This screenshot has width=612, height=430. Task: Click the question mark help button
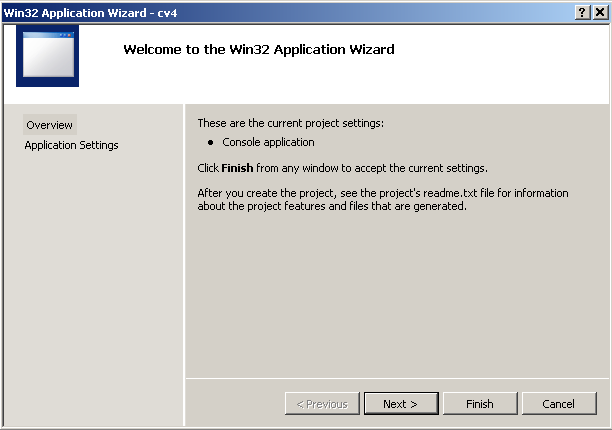[x=582, y=12]
